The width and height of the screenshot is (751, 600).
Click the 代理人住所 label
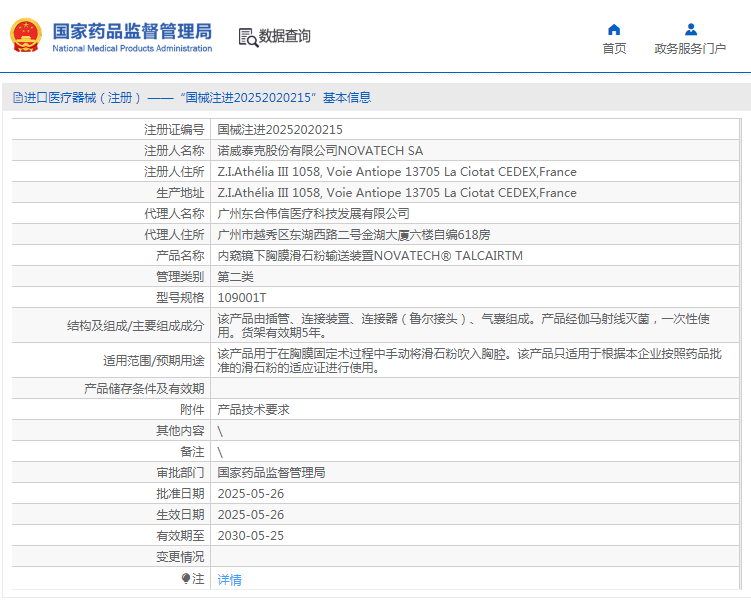coord(174,235)
